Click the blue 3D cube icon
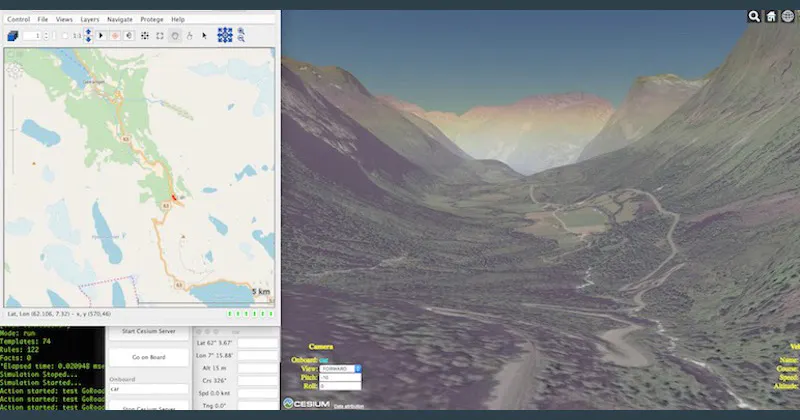Screen dimensions: 800x420 click(x=13, y=36)
